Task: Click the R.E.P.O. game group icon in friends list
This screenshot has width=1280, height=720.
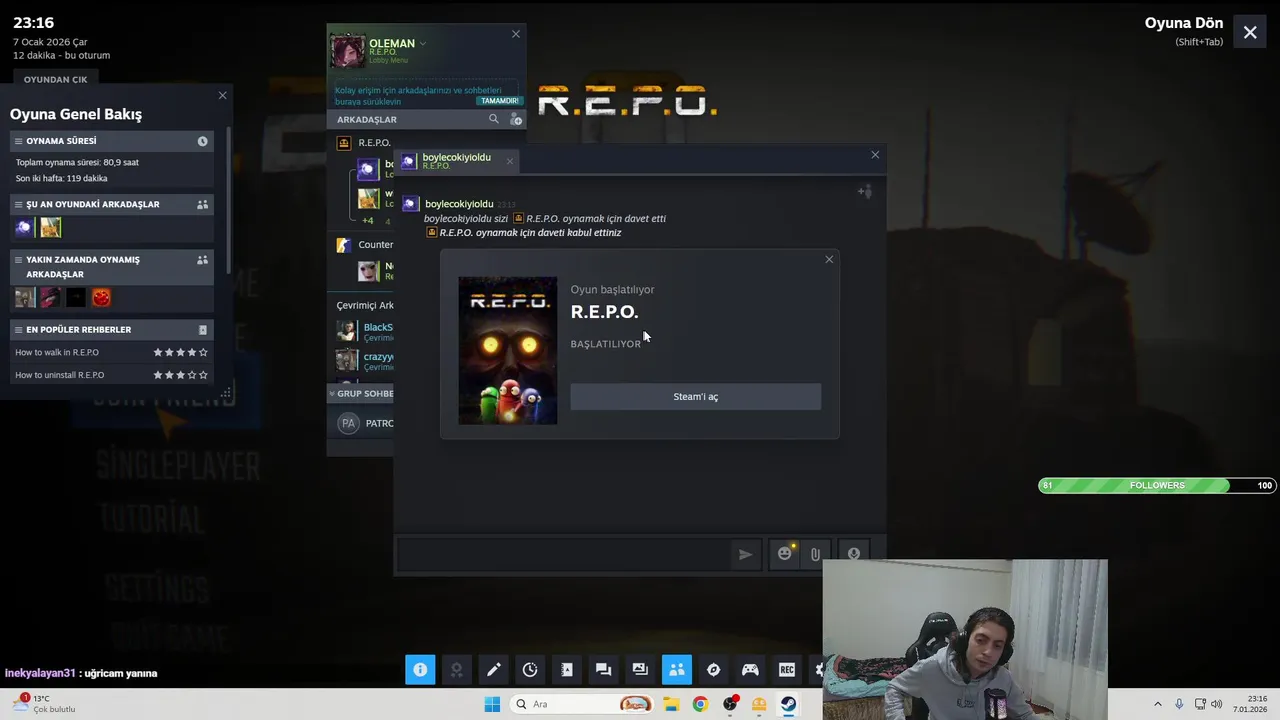Action: click(x=344, y=143)
